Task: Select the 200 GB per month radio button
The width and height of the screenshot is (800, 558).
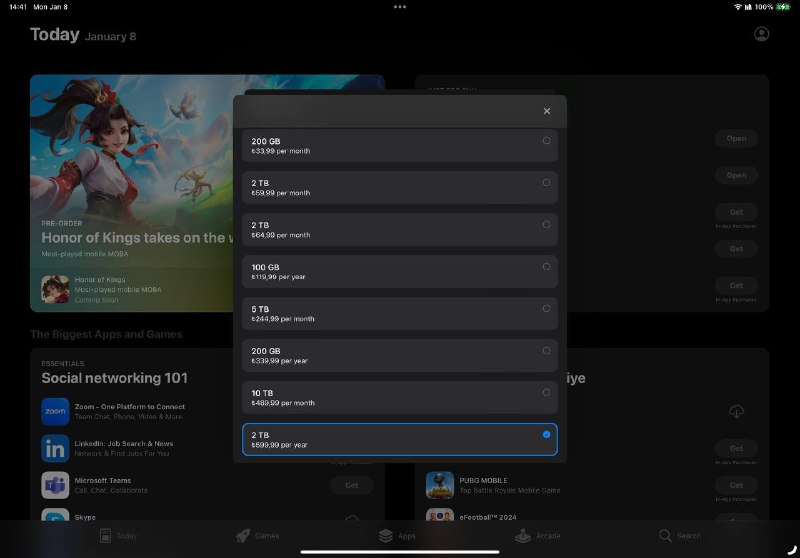Action: click(546, 141)
